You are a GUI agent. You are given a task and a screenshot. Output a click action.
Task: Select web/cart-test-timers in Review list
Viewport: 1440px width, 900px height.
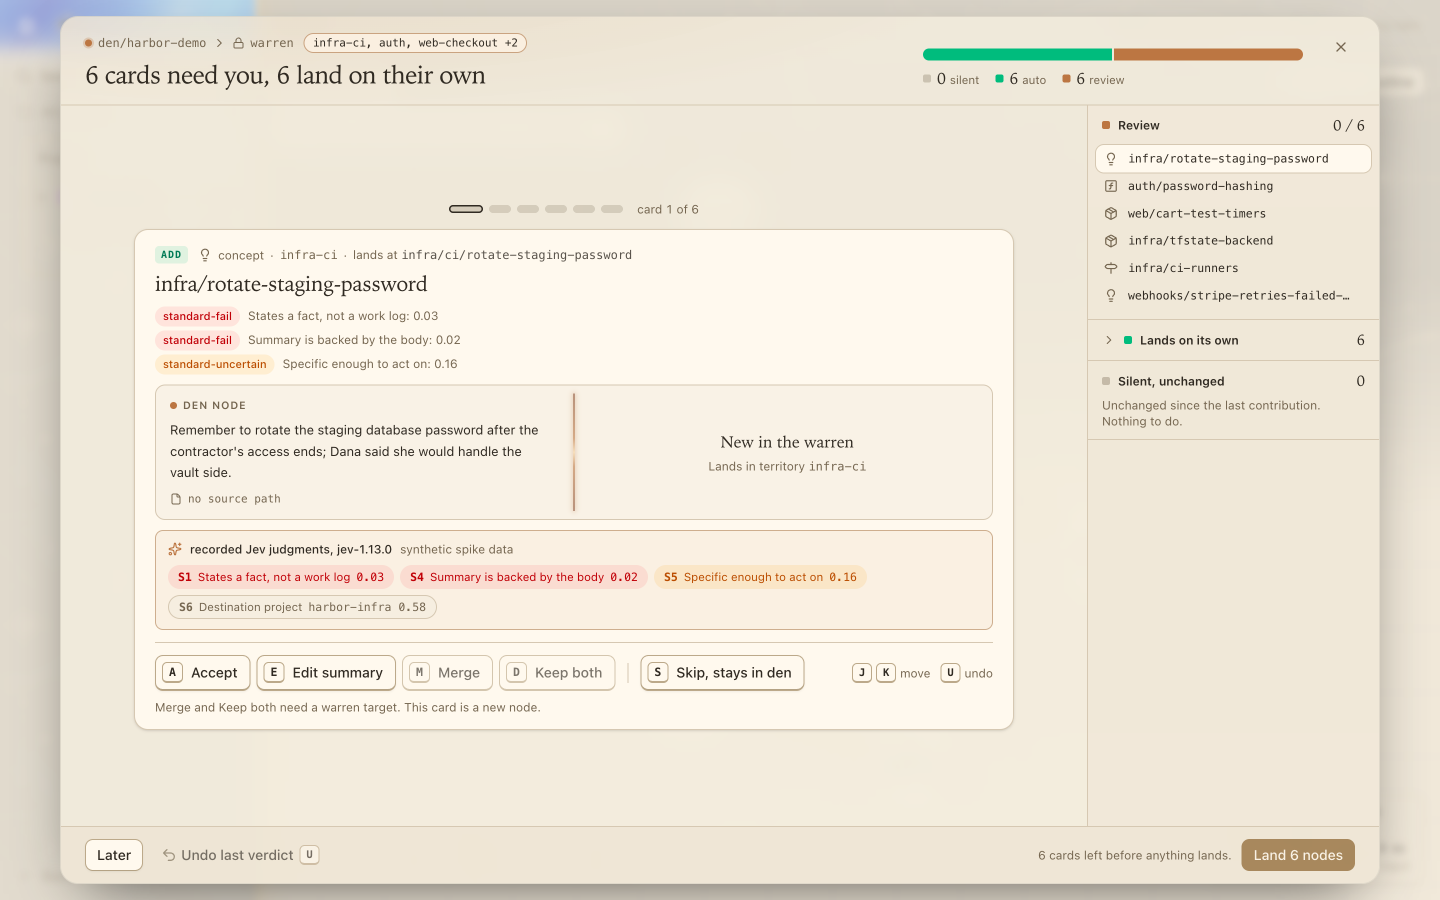(1233, 213)
